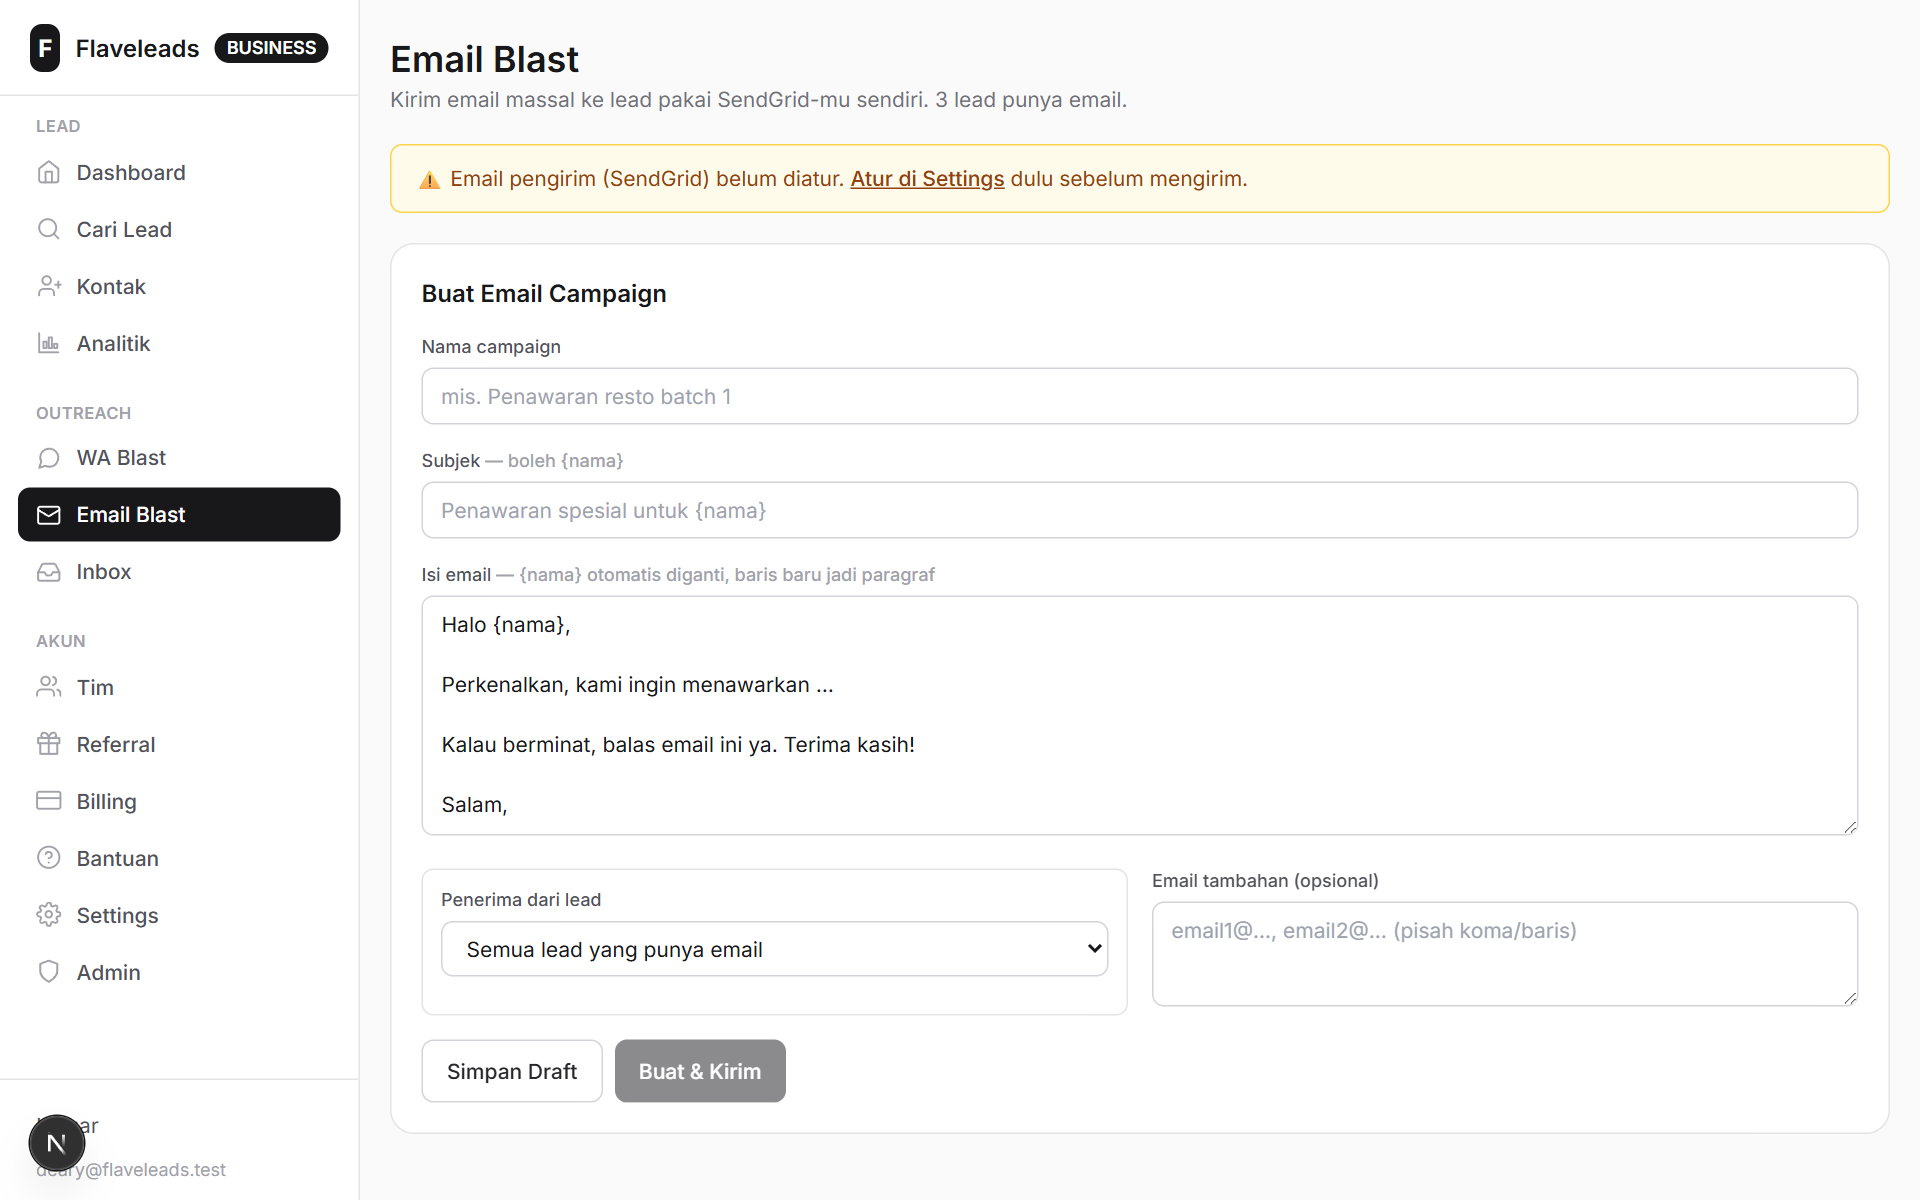
Task: Click the Simpan Draft button
Action: (x=512, y=1071)
